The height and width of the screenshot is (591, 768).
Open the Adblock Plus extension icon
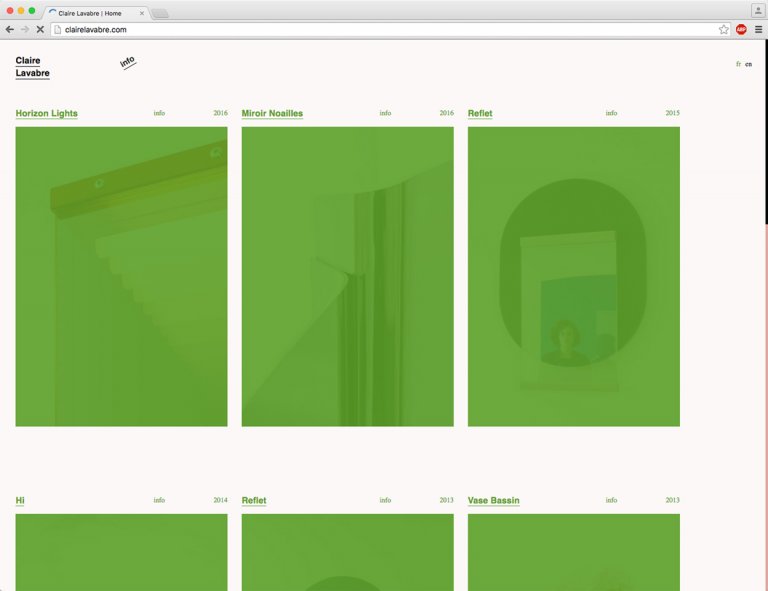click(741, 30)
